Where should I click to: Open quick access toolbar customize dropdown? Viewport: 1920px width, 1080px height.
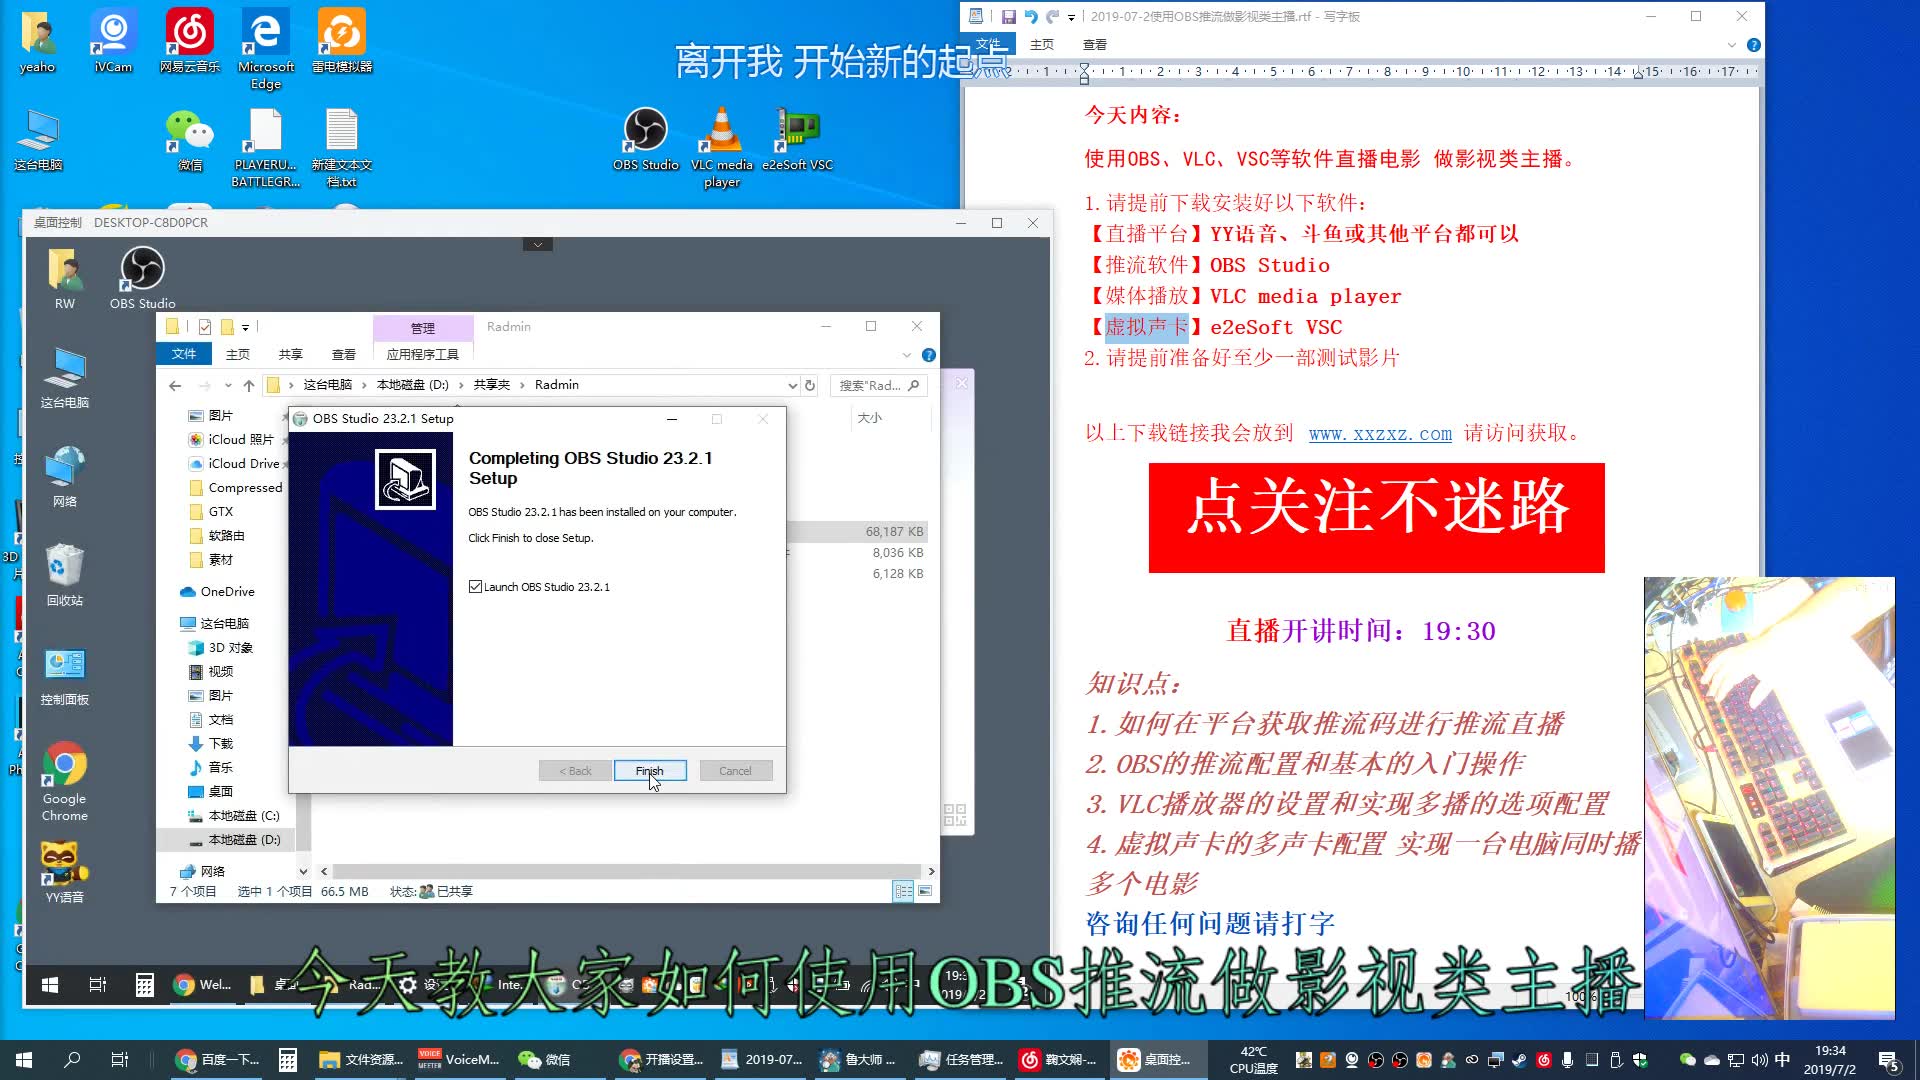pos(245,327)
